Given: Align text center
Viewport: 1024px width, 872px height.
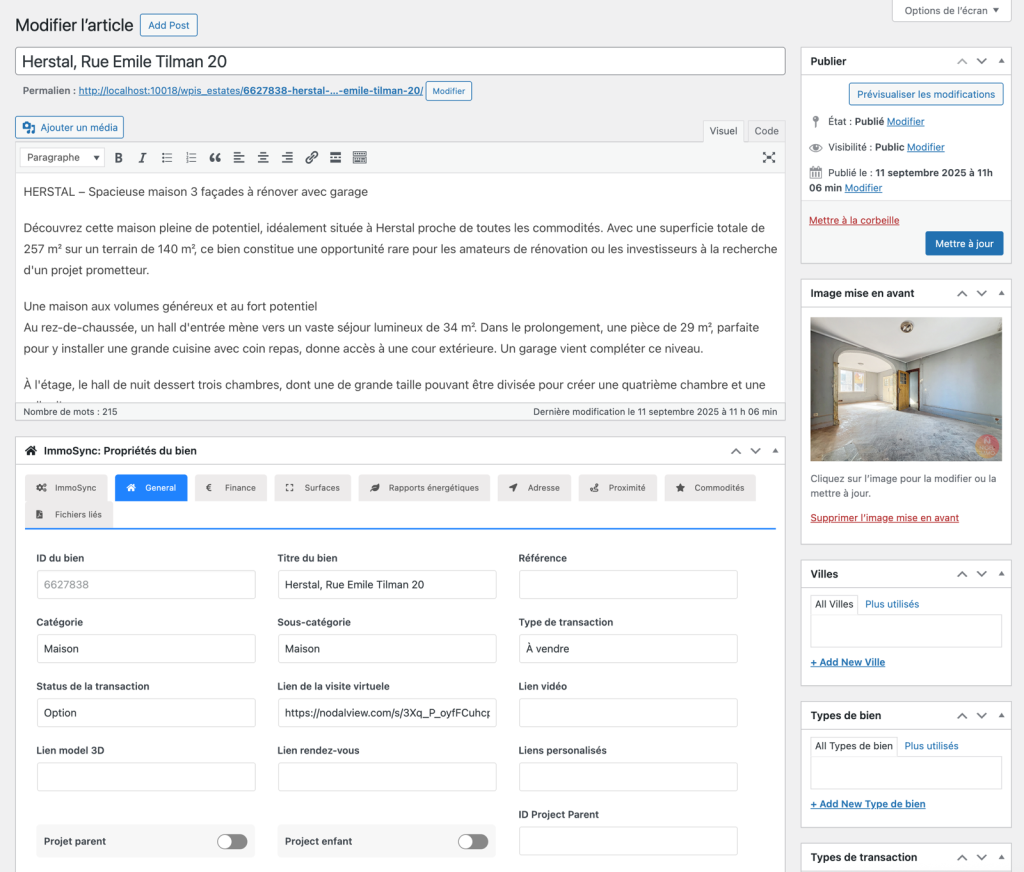Looking at the screenshot, I should pos(263,157).
